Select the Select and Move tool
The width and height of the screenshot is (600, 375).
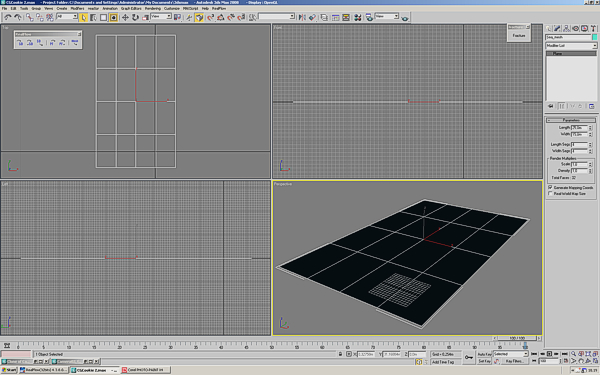point(125,17)
